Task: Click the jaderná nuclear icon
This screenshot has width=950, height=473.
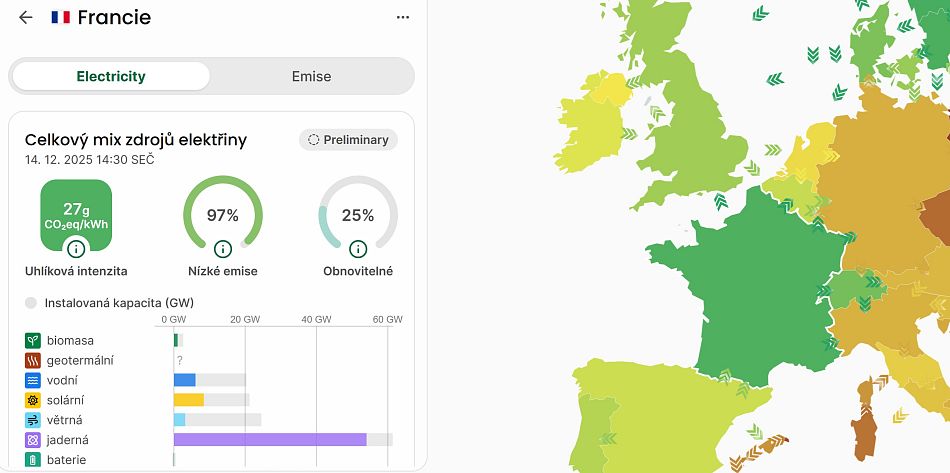Action: 32,440
